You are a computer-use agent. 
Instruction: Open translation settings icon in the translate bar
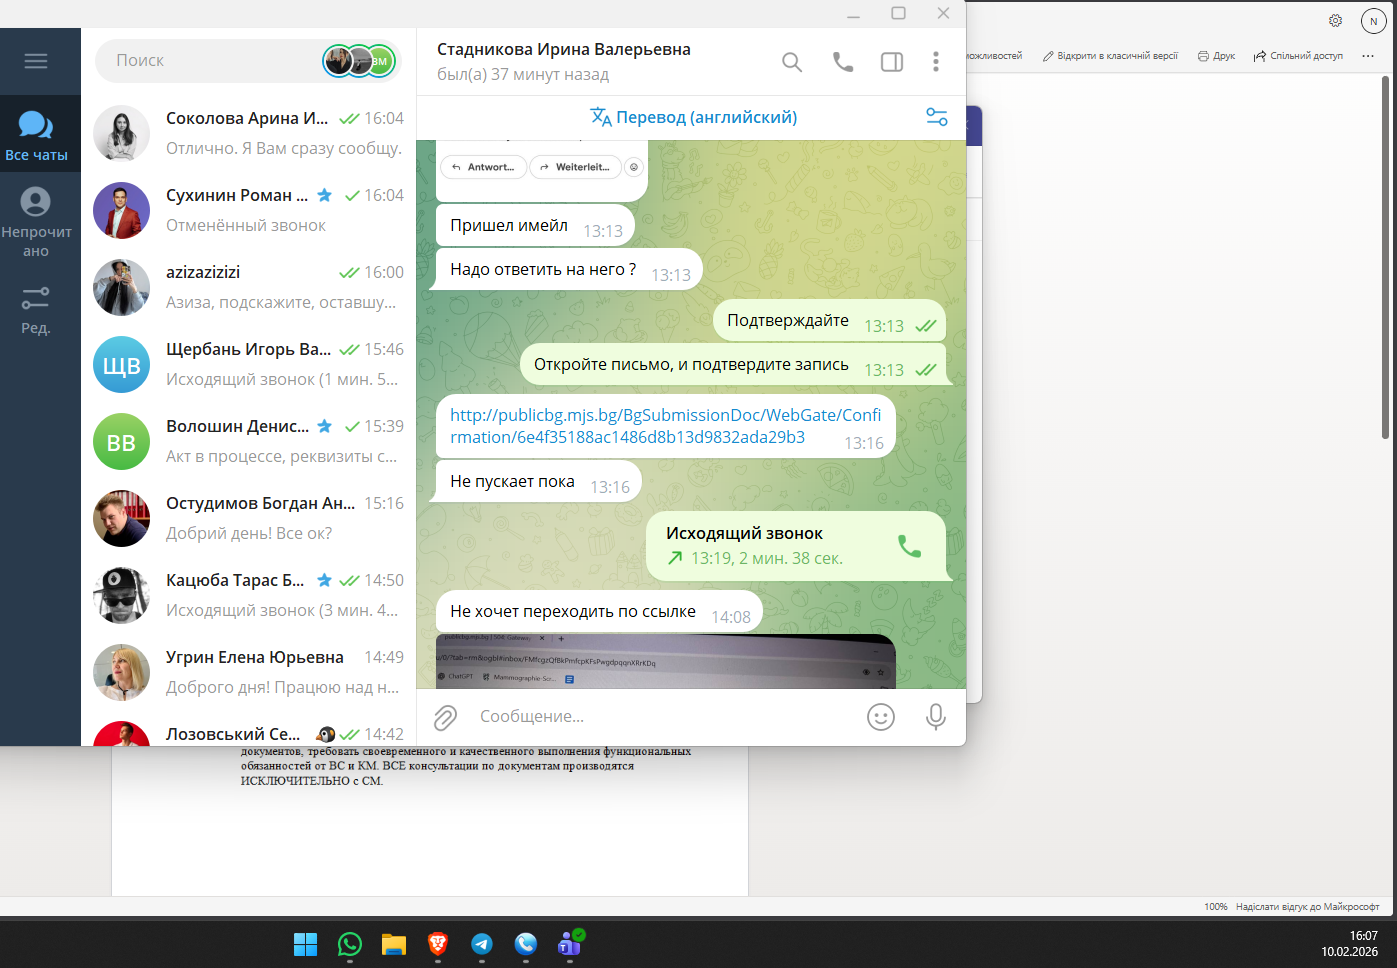(x=937, y=117)
